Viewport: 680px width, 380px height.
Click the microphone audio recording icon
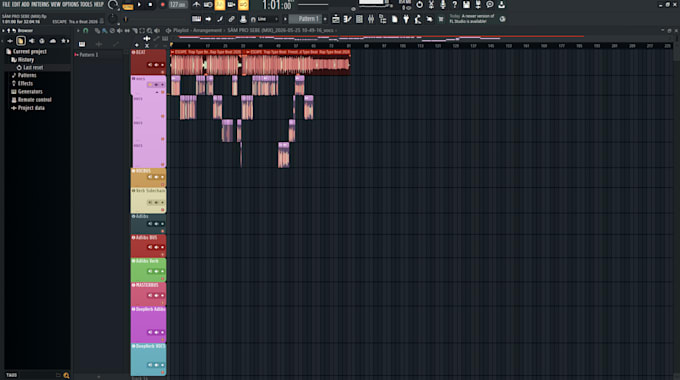(x=443, y=5)
